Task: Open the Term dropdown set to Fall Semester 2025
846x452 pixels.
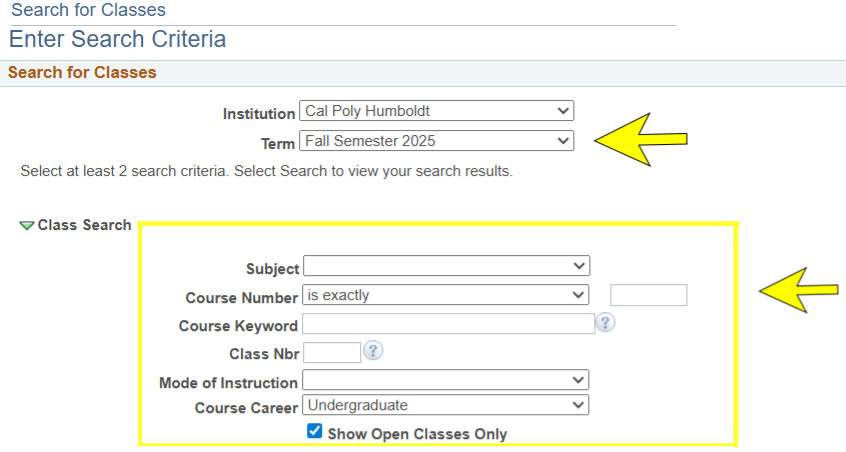Action: point(437,141)
